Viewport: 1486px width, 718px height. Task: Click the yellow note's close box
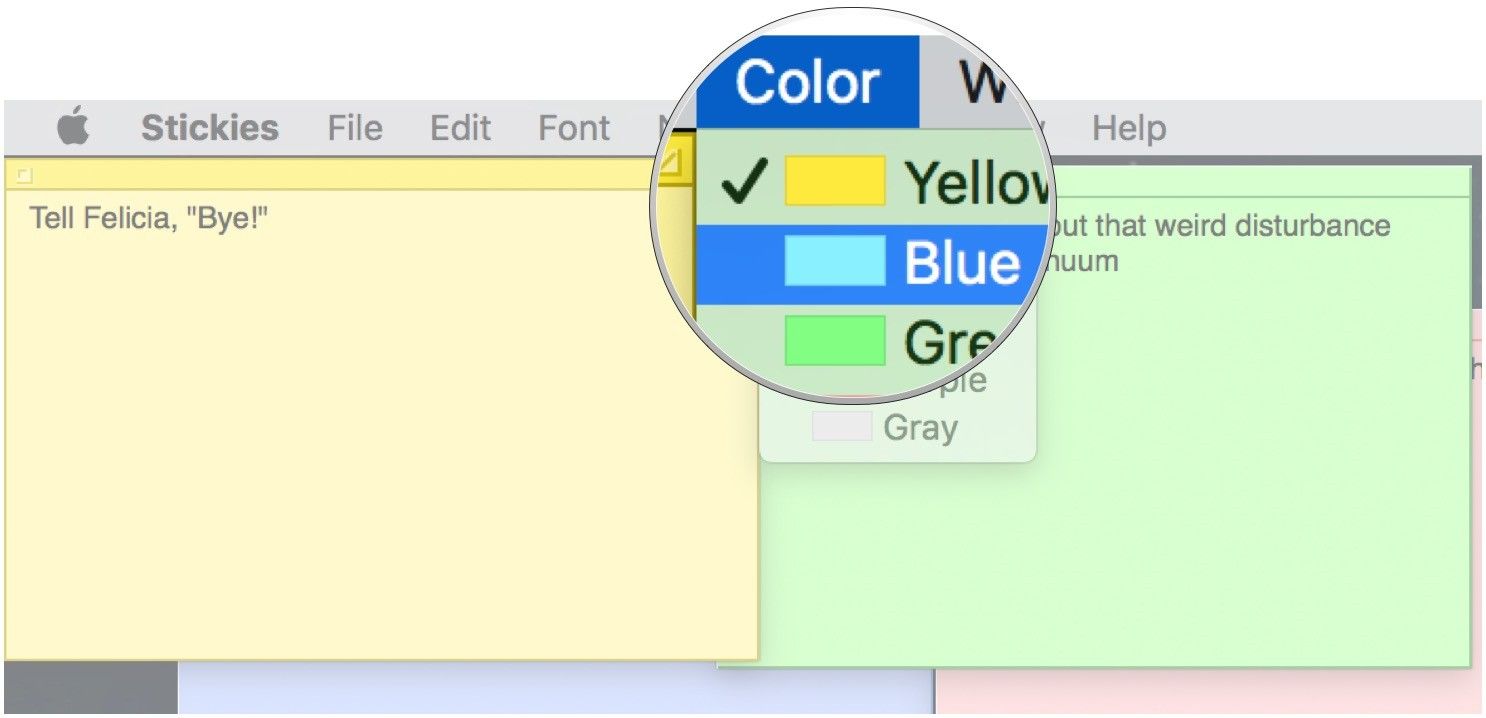24,176
